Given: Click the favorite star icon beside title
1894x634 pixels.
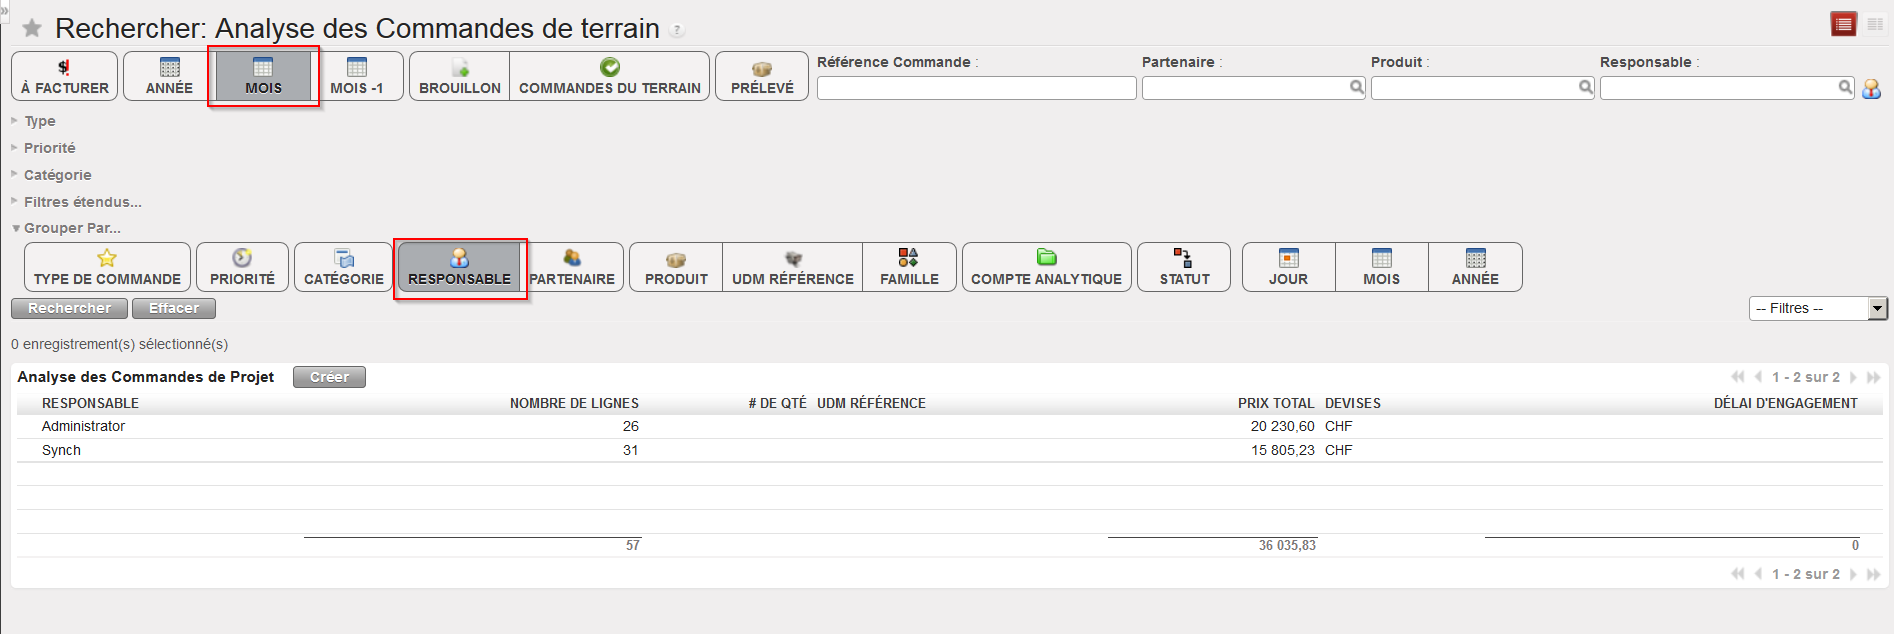Looking at the screenshot, I should click(32, 28).
